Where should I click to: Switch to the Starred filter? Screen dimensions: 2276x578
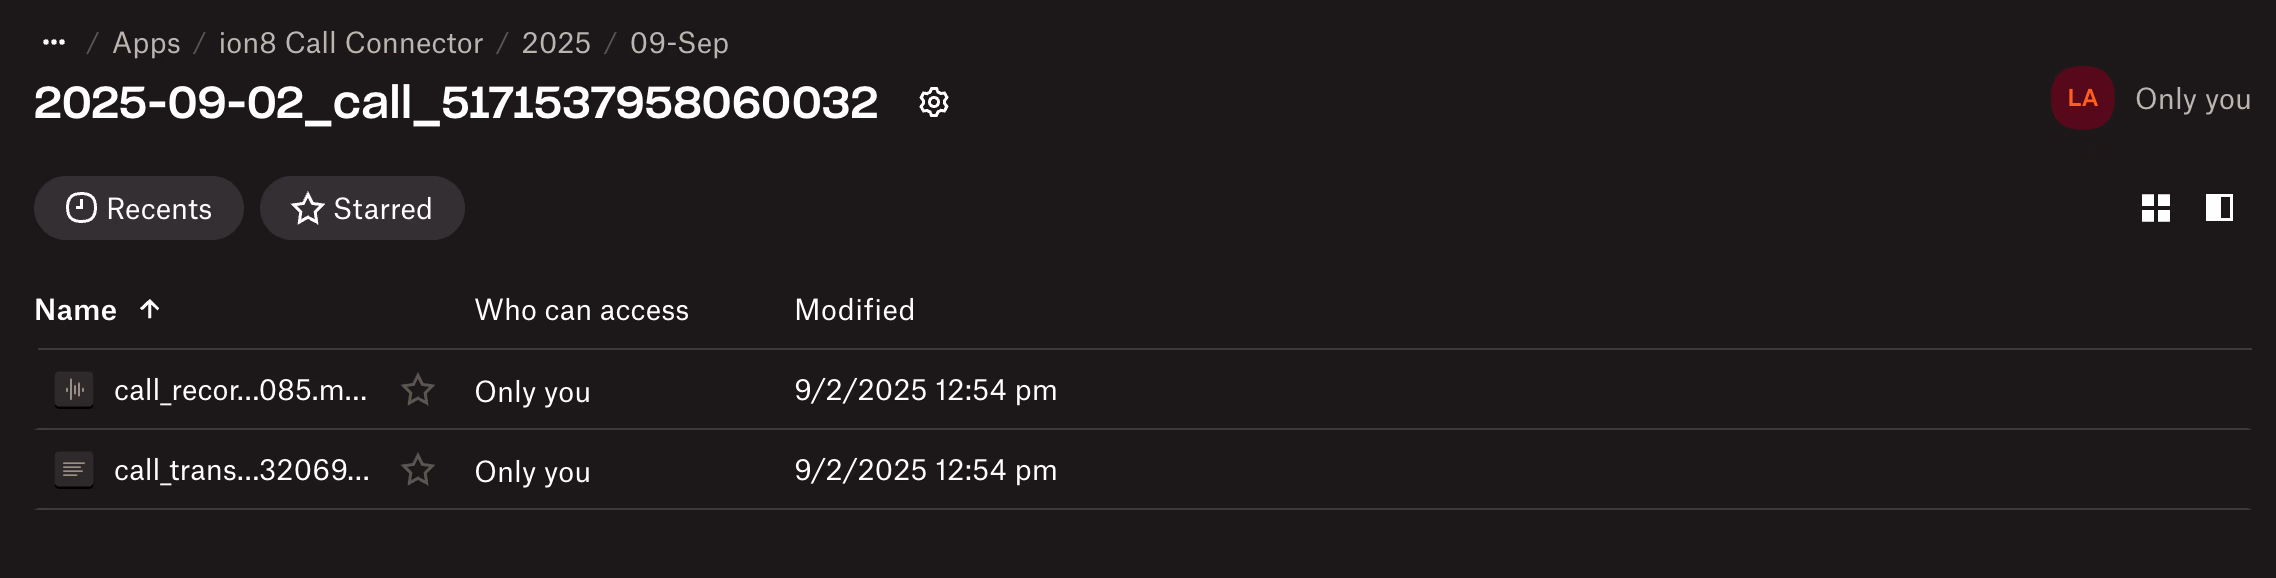[361, 208]
